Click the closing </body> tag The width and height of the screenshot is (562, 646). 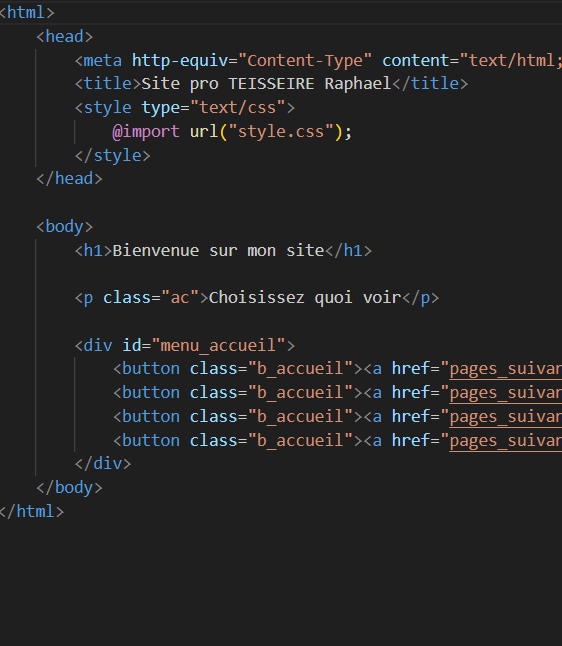[69, 487]
